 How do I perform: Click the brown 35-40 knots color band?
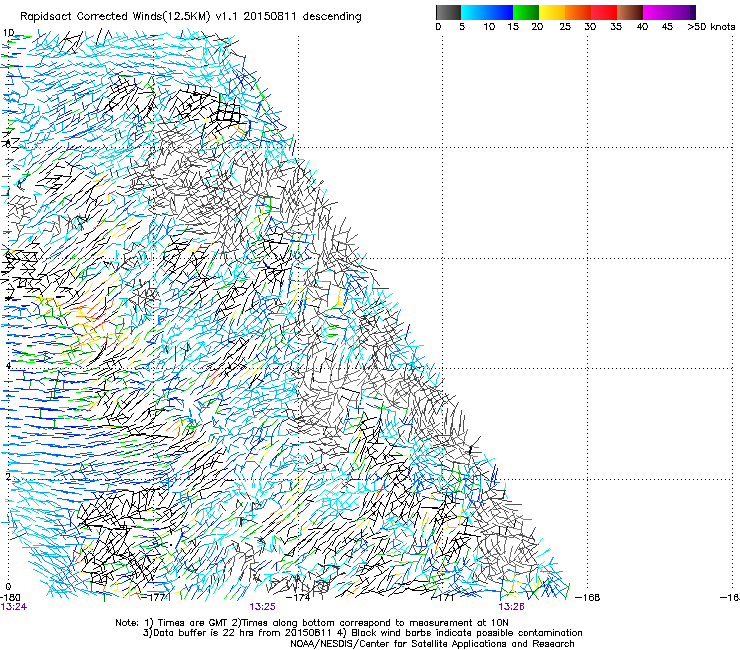point(630,12)
